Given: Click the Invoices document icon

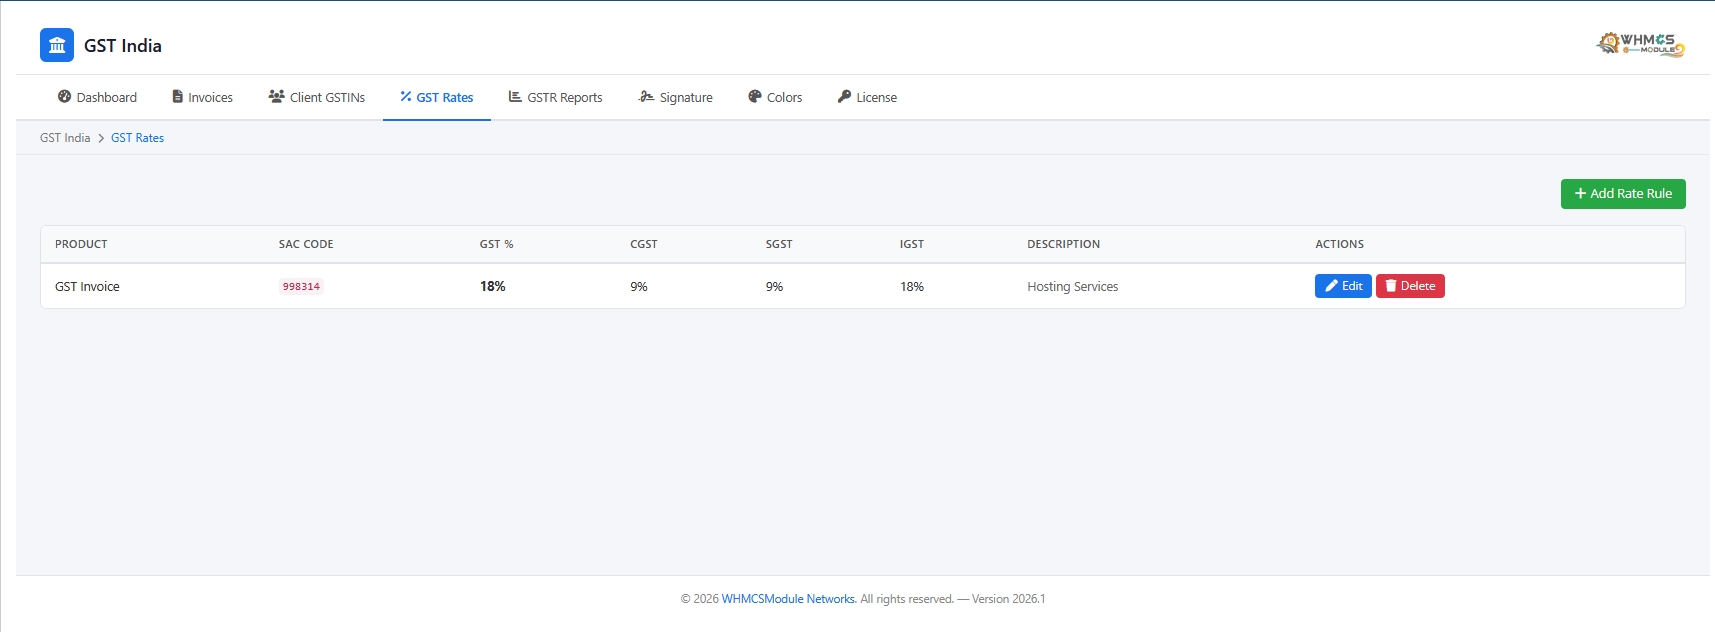Looking at the screenshot, I should [x=177, y=97].
